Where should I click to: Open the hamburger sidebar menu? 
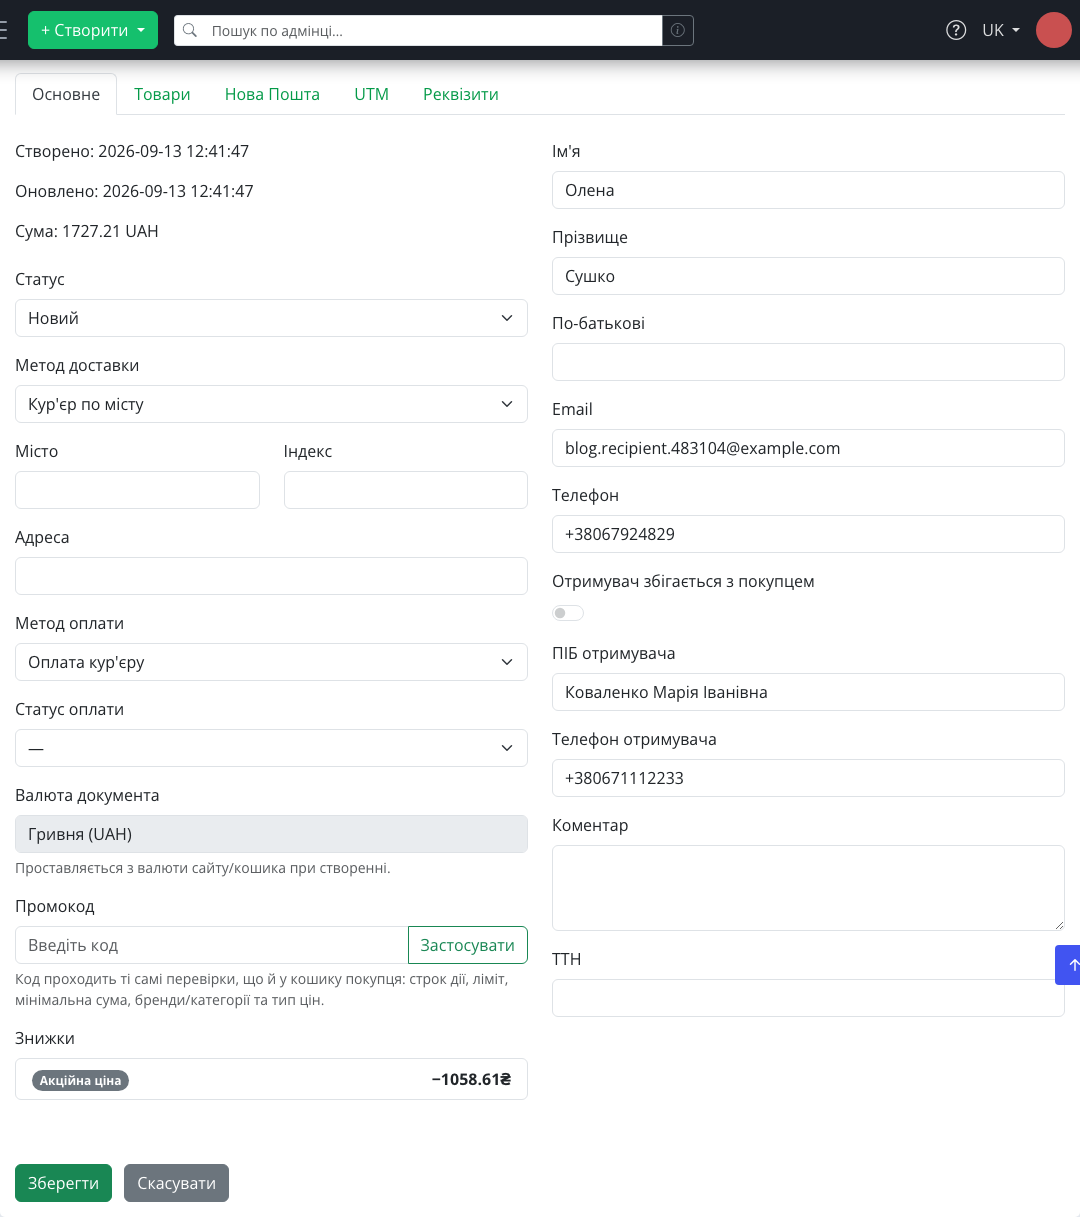pos(3,30)
